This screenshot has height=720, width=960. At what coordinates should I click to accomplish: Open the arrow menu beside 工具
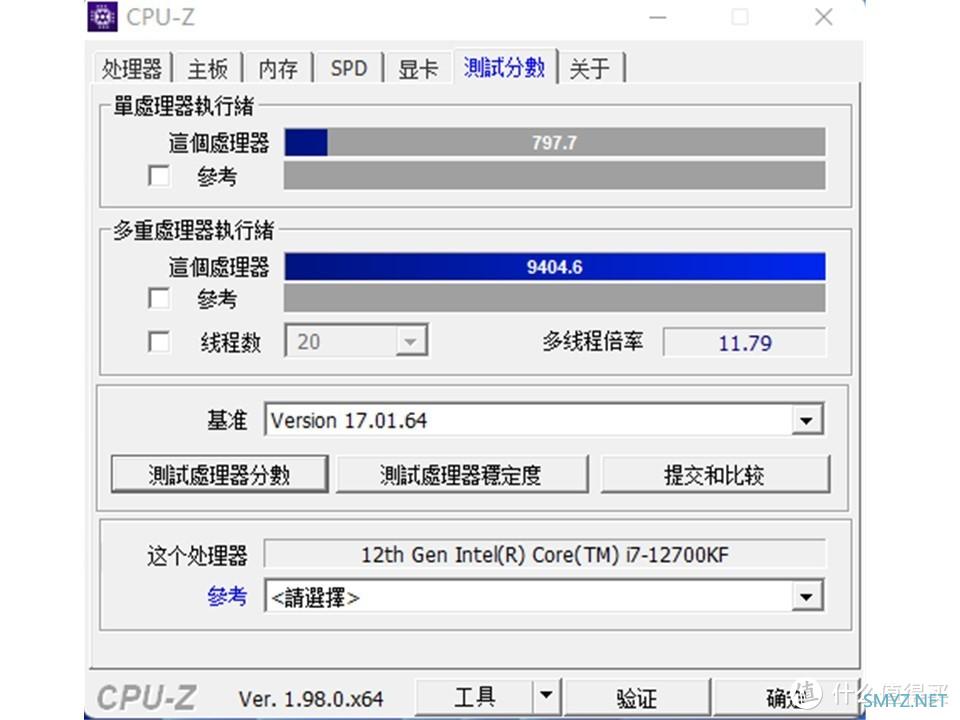tap(547, 697)
